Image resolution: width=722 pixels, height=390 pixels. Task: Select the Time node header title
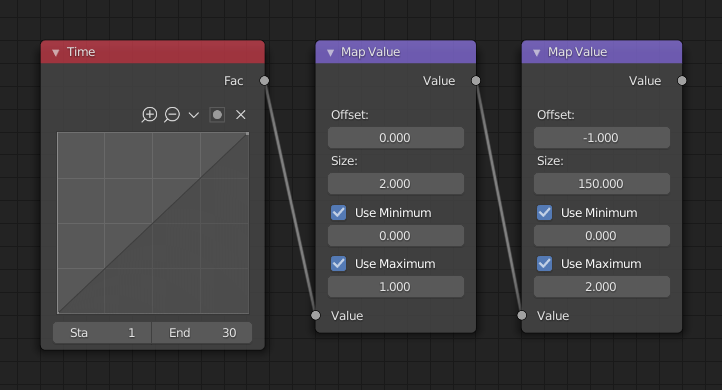(81, 52)
